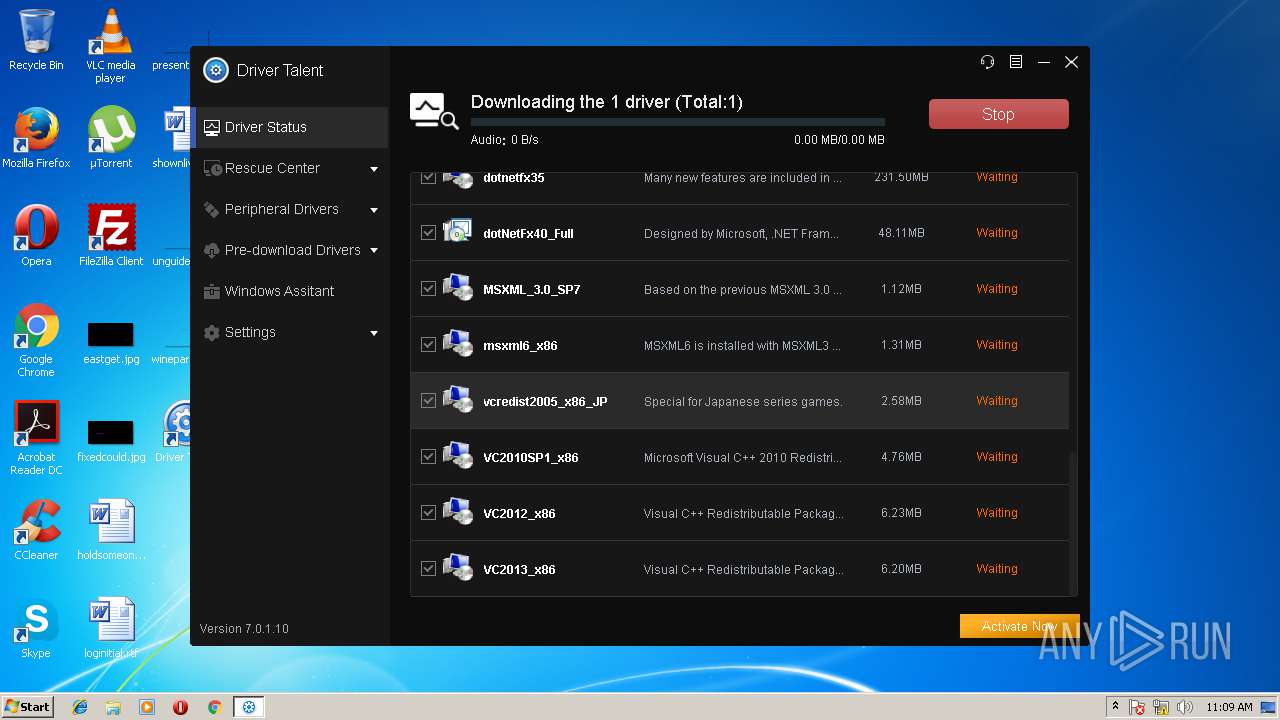Open the Opera icon in the taskbar
Image resolution: width=1280 pixels, height=720 pixels.
[x=180, y=707]
